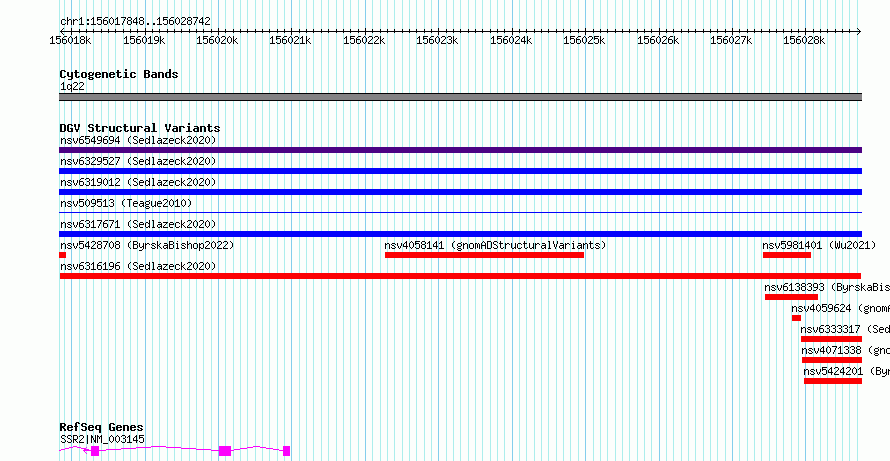Click the ruler's left end arrowhead

(62, 31)
